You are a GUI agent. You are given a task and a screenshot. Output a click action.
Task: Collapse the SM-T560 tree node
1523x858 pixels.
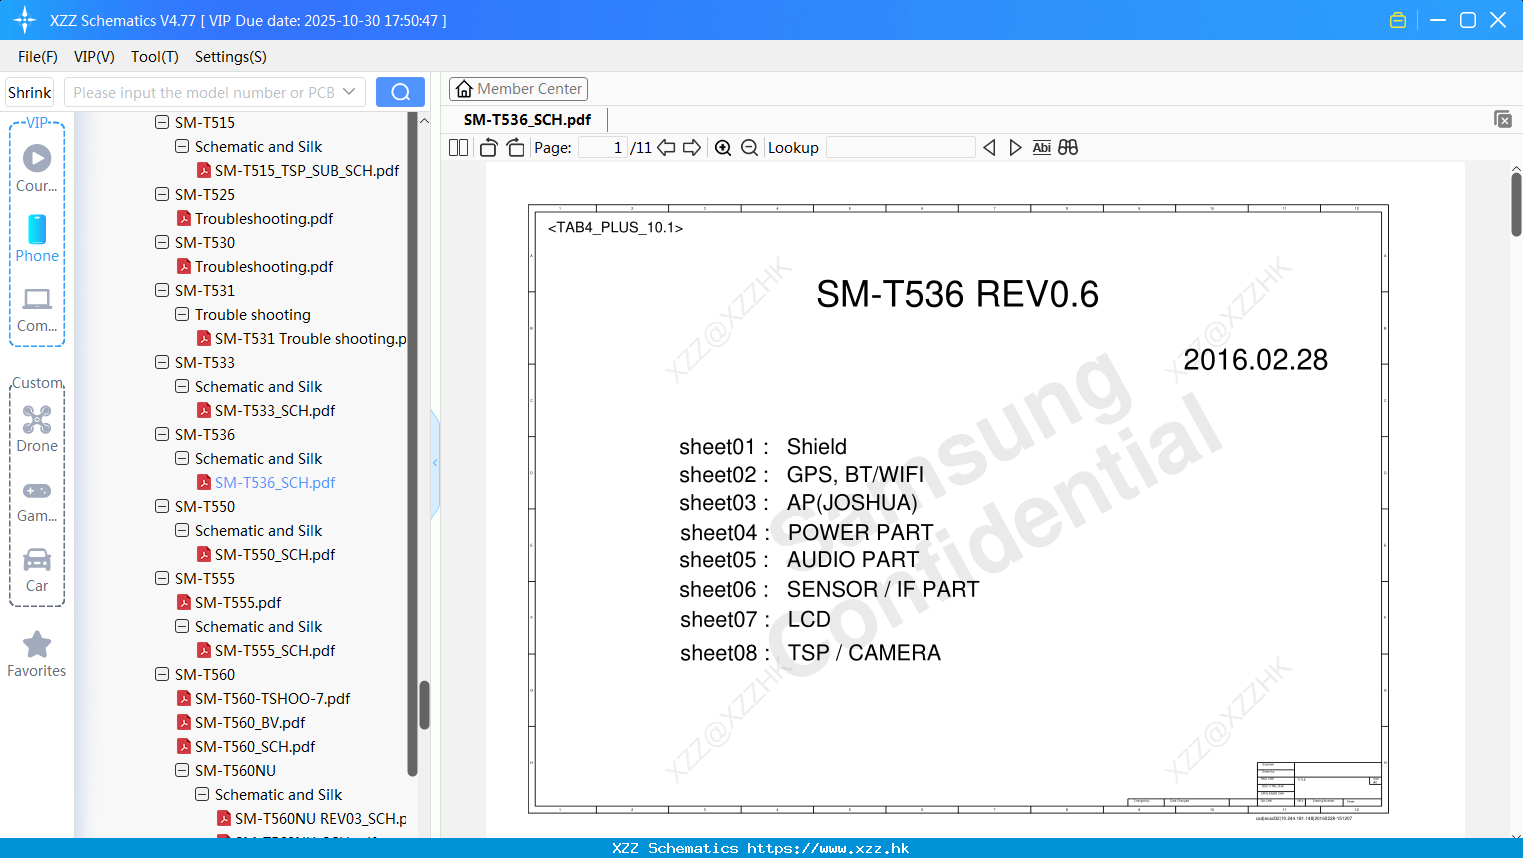pyautogui.click(x=162, y=674)
